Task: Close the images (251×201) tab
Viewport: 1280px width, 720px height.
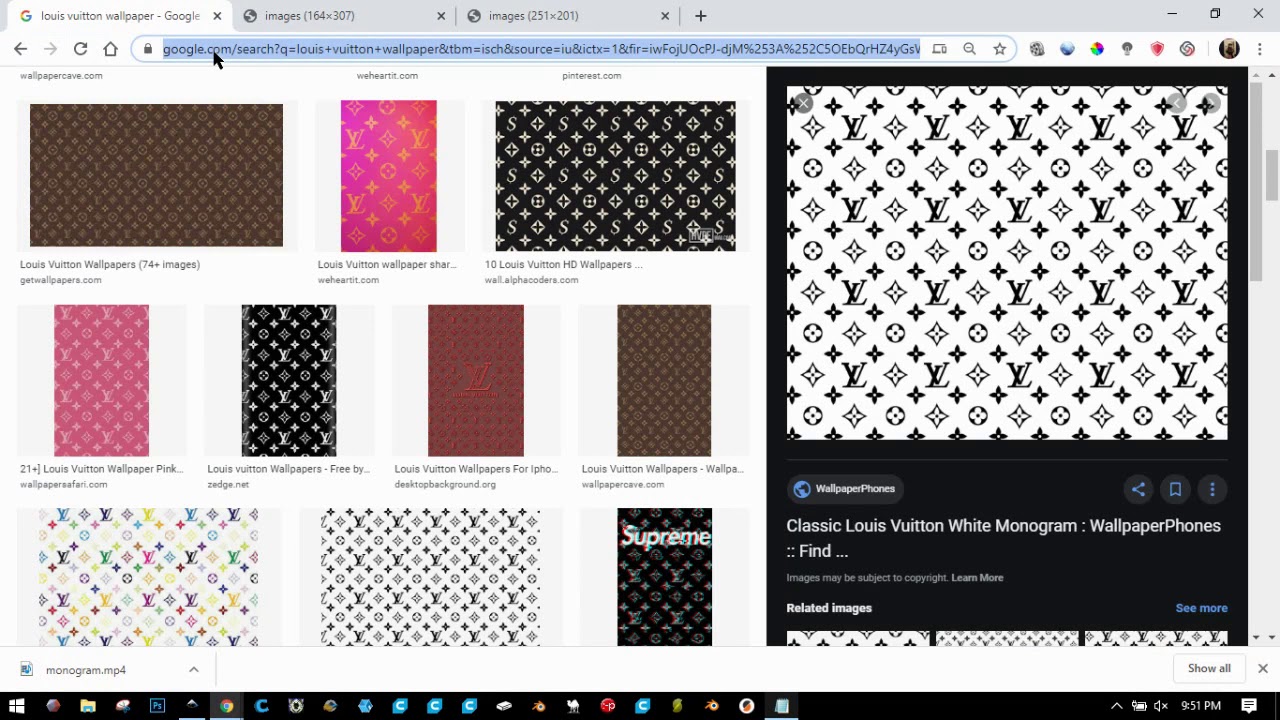Action: coord(665,16)
